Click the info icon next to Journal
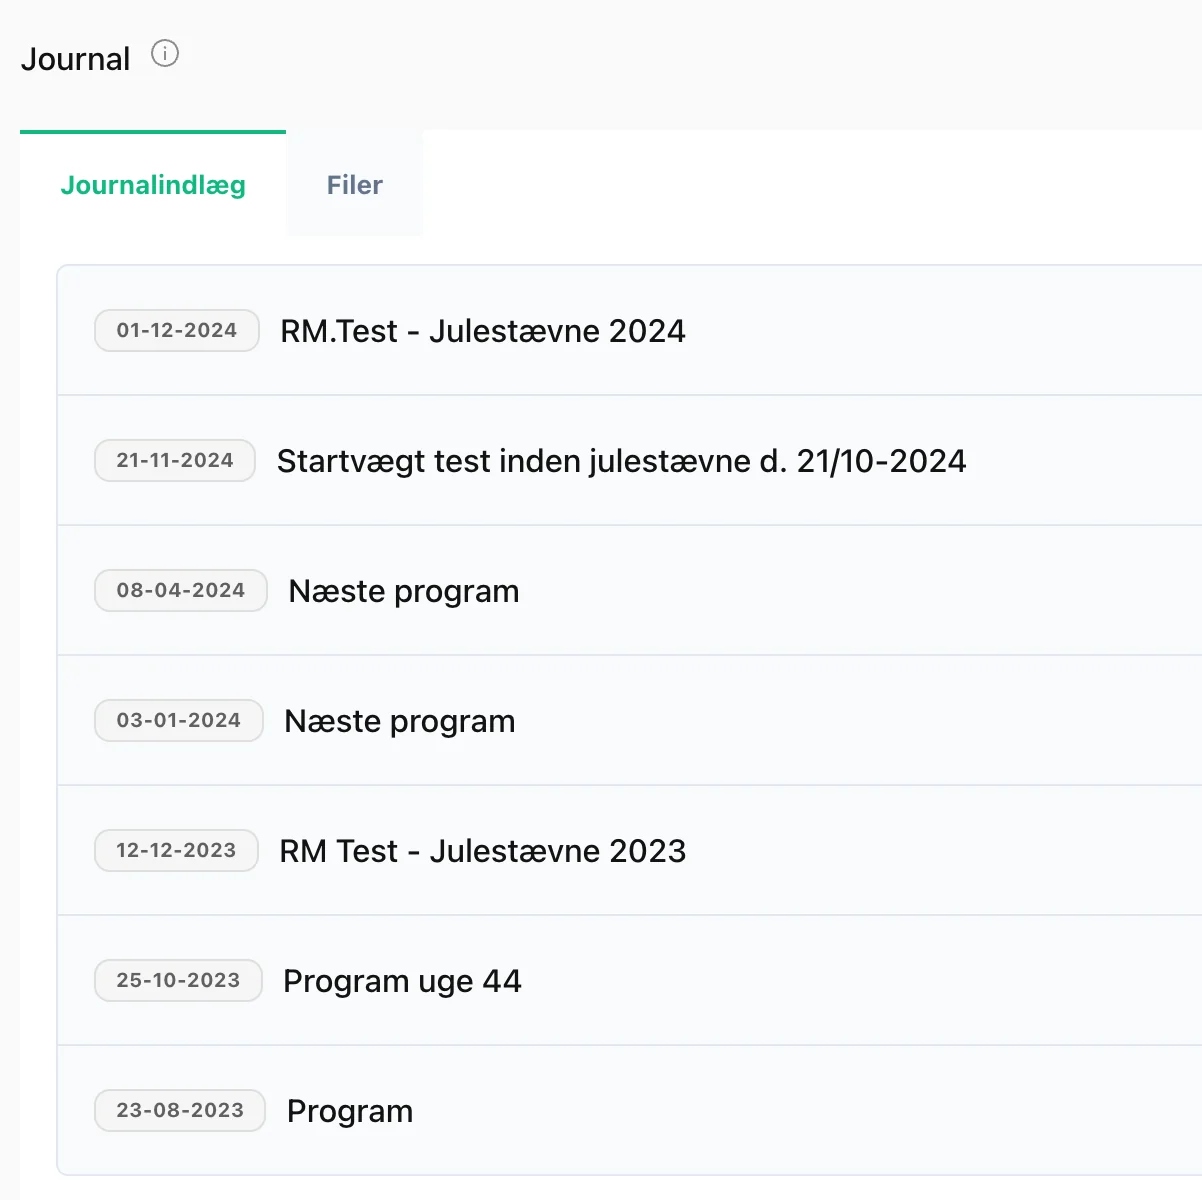1202x1200 pixels. [x=165, y=54]
